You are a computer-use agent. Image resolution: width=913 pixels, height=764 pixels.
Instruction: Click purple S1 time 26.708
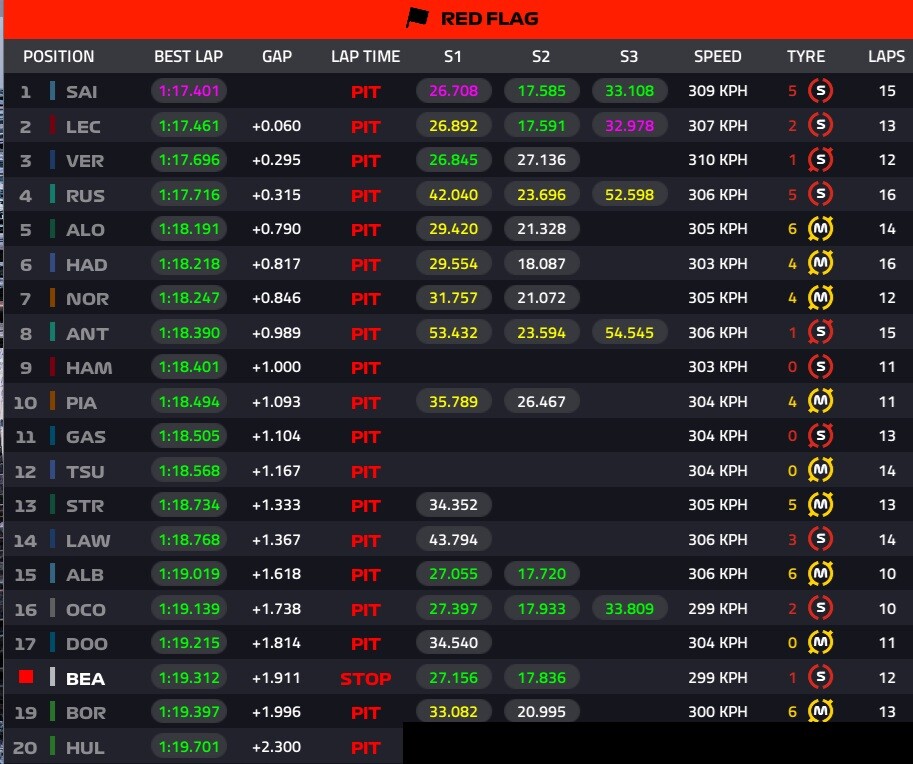[x=454, y=91]
